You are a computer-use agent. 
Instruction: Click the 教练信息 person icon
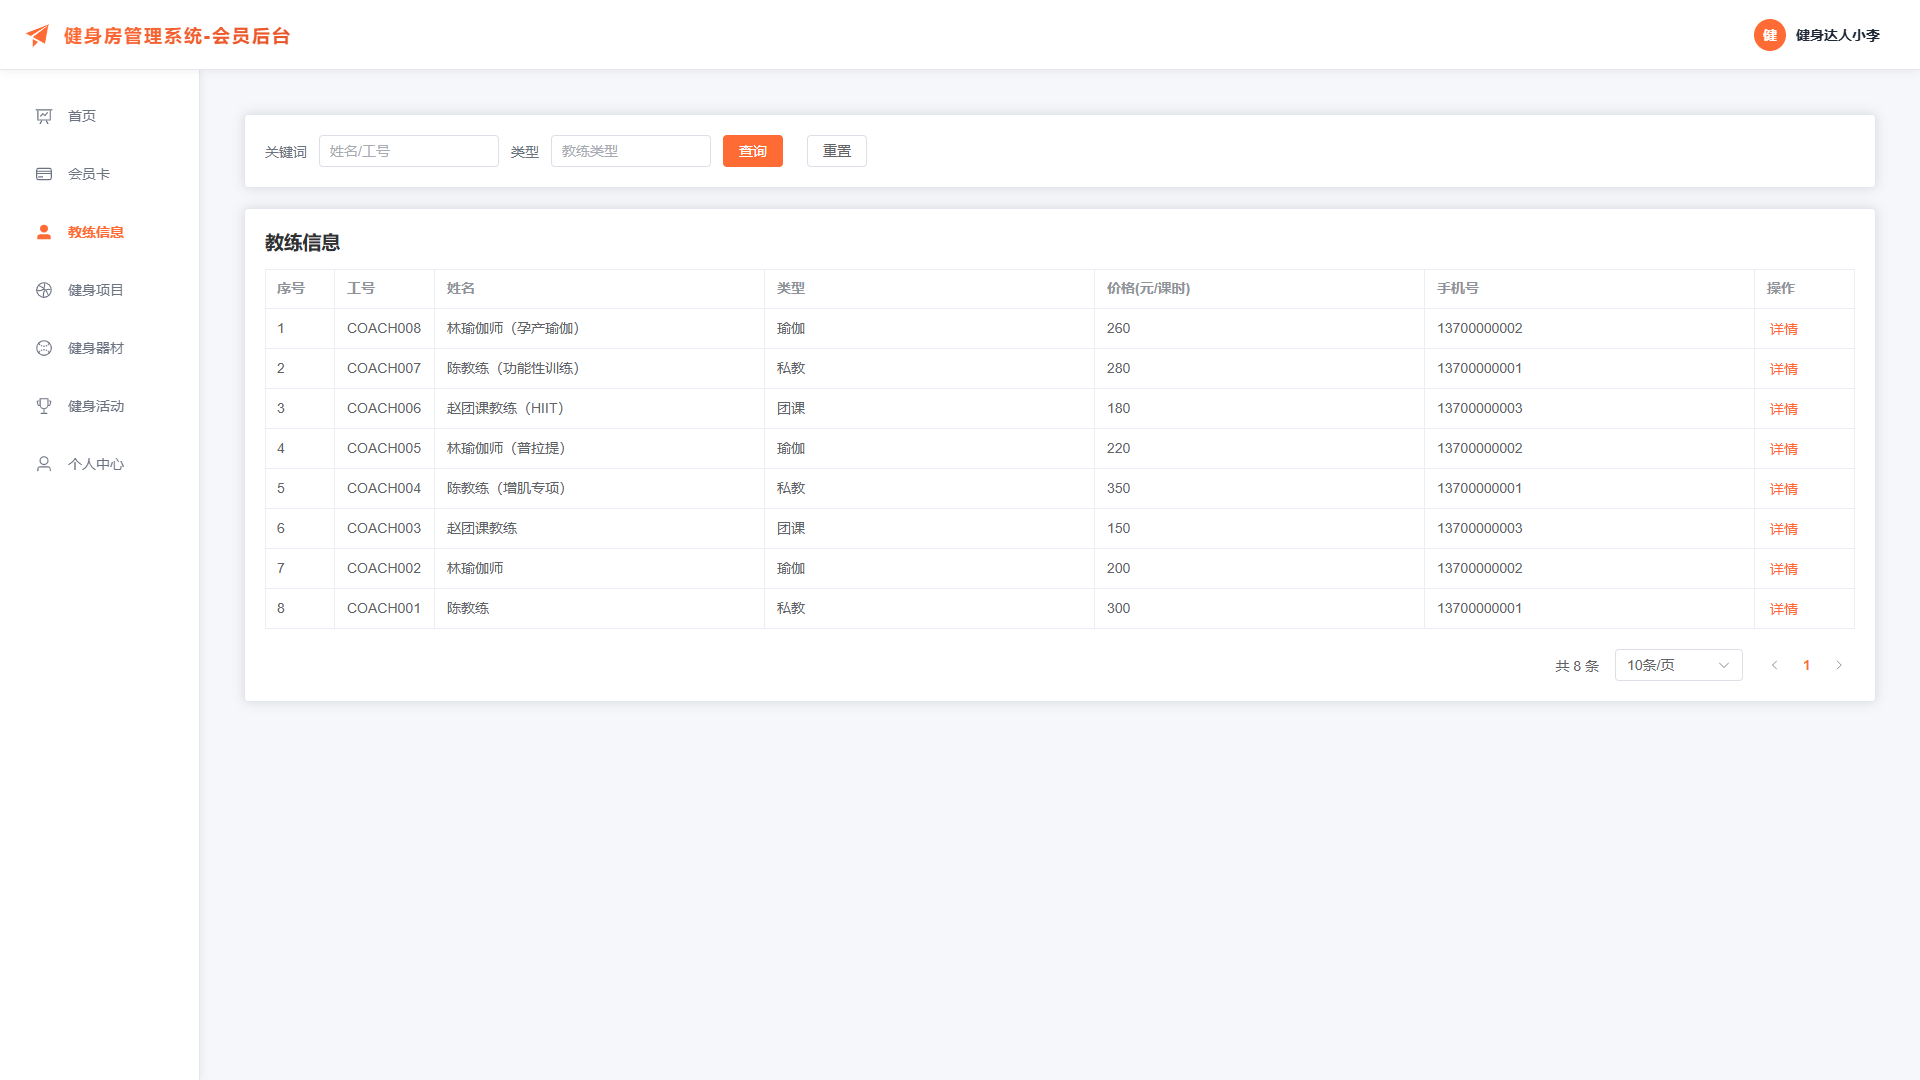[x=44, y=232]
